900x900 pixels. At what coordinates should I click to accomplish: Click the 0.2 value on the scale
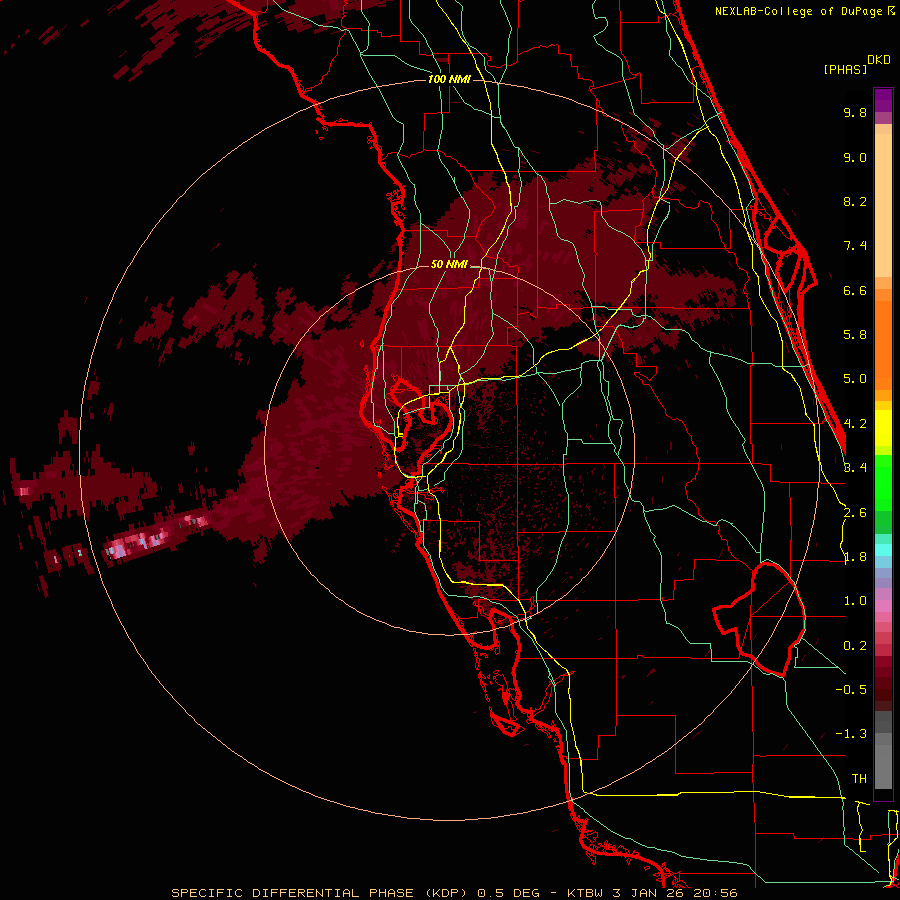coord(855,646)
